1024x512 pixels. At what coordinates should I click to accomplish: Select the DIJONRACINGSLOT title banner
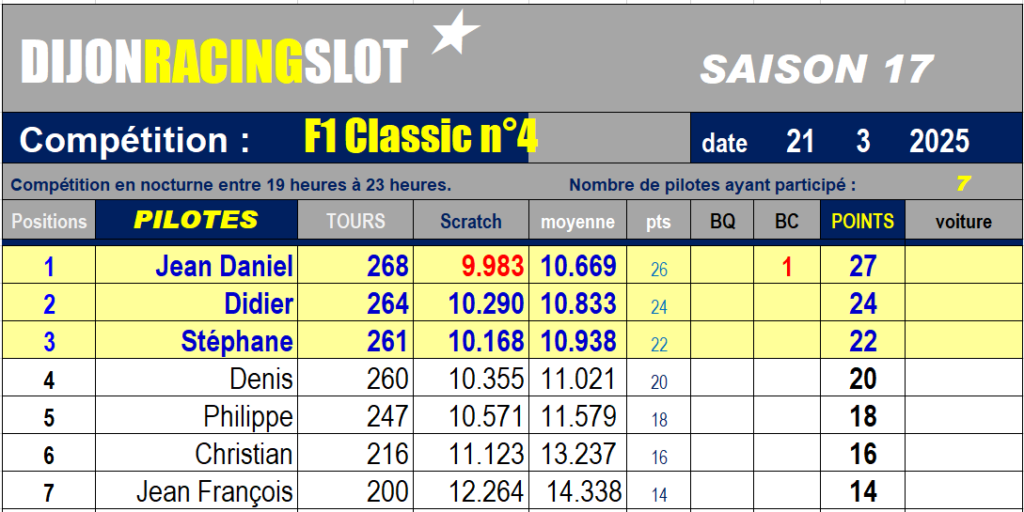coord(214,62)
